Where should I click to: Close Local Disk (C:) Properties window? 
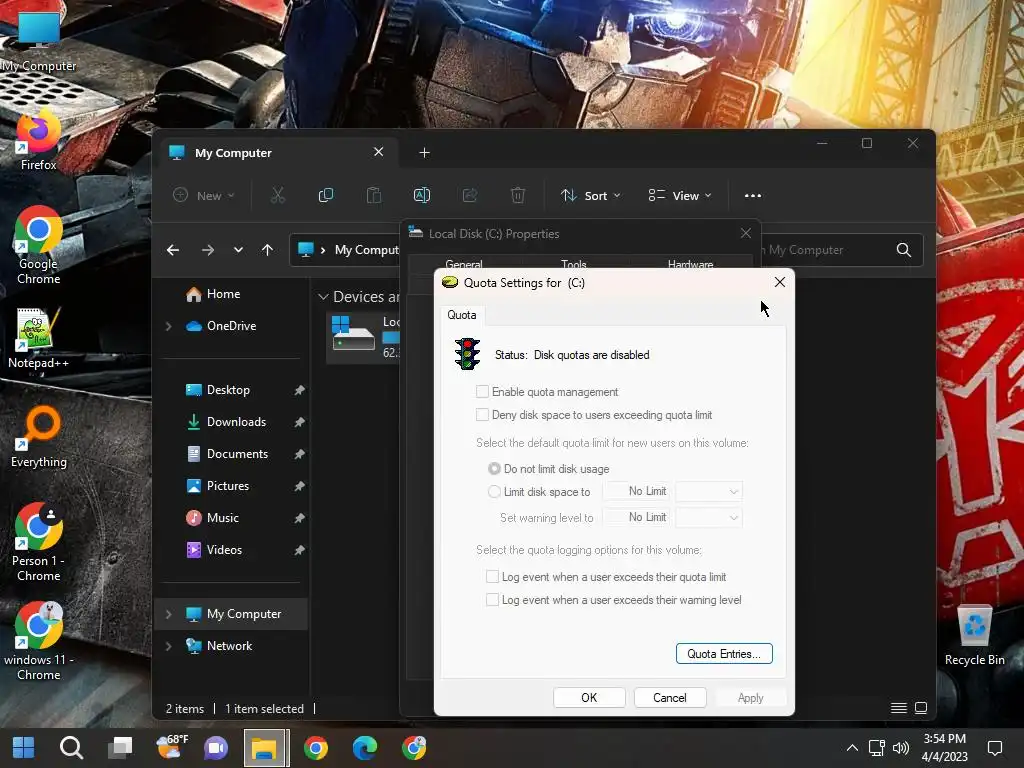pos(746,233)
